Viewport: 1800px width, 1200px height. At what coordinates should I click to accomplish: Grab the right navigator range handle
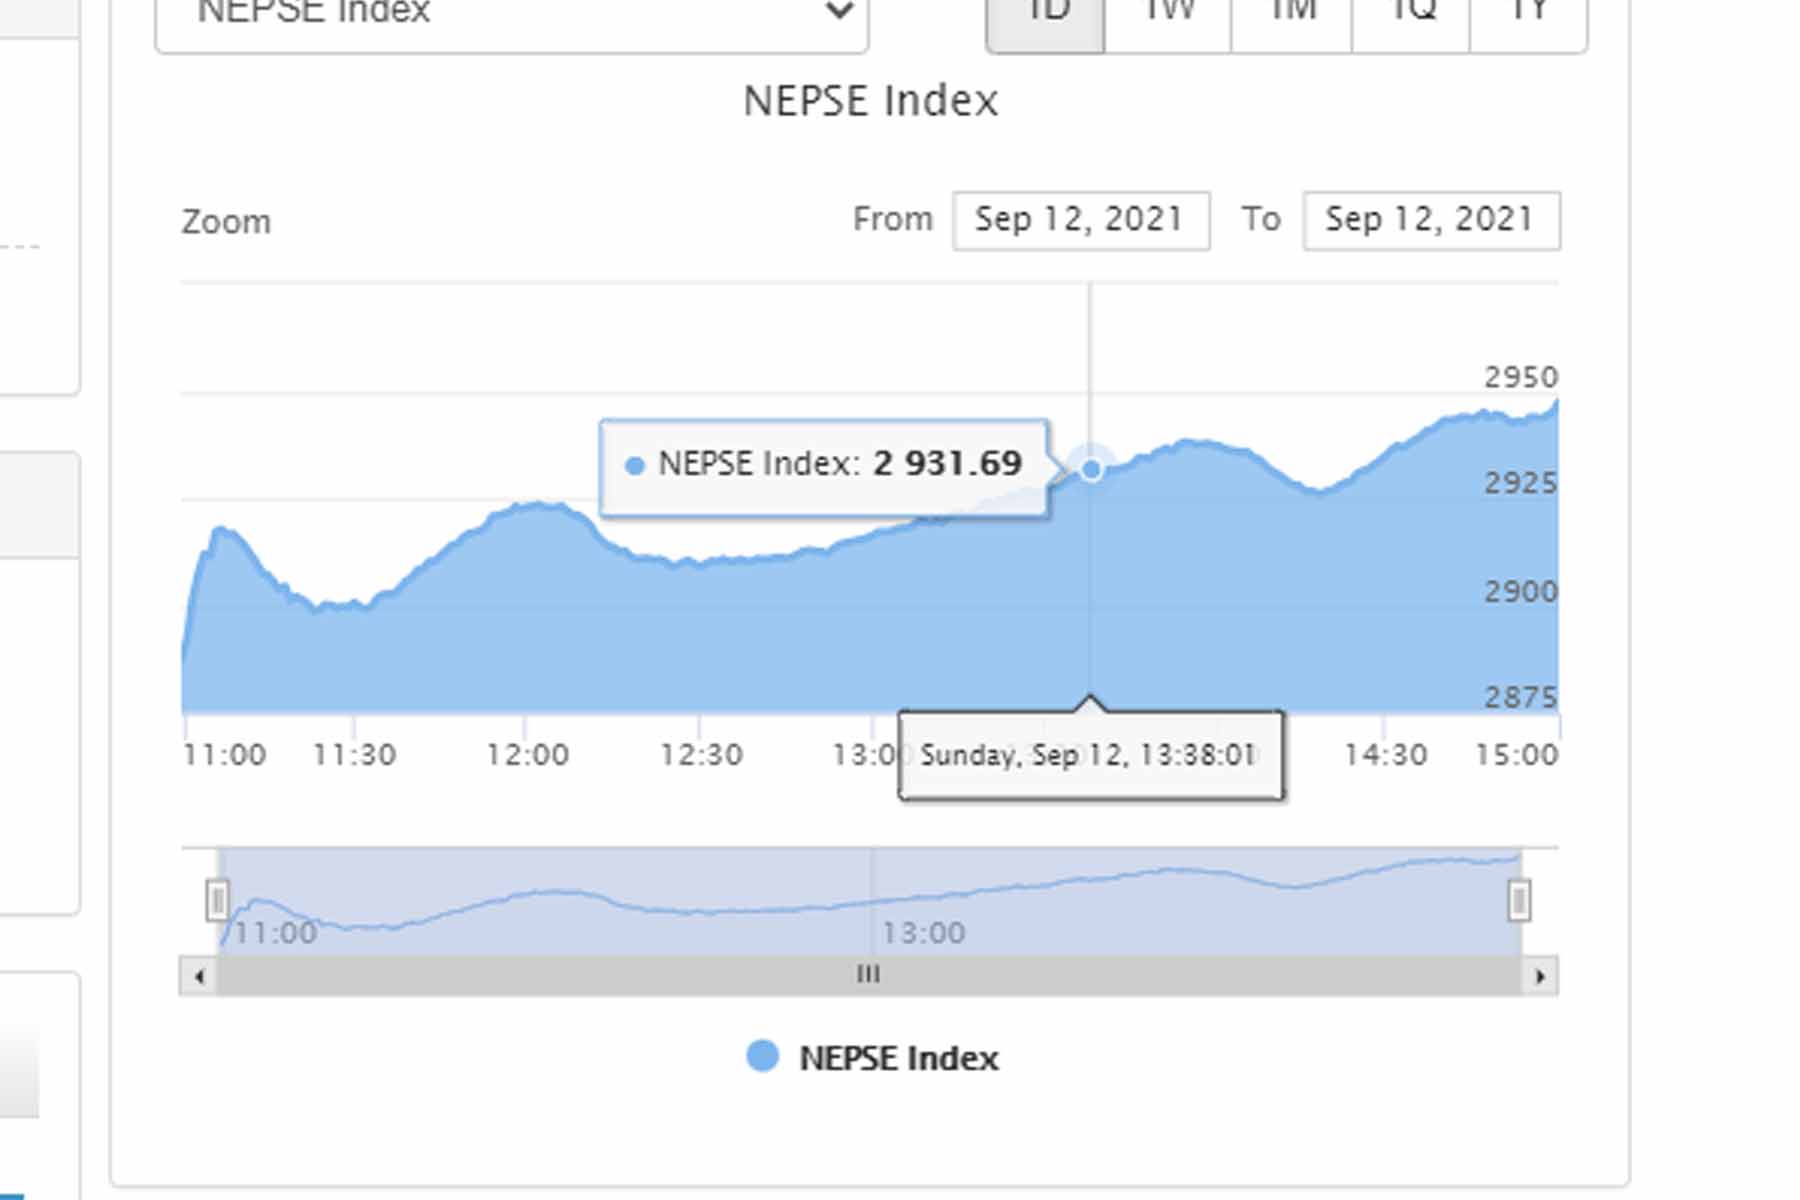[x=1519, y=900]
